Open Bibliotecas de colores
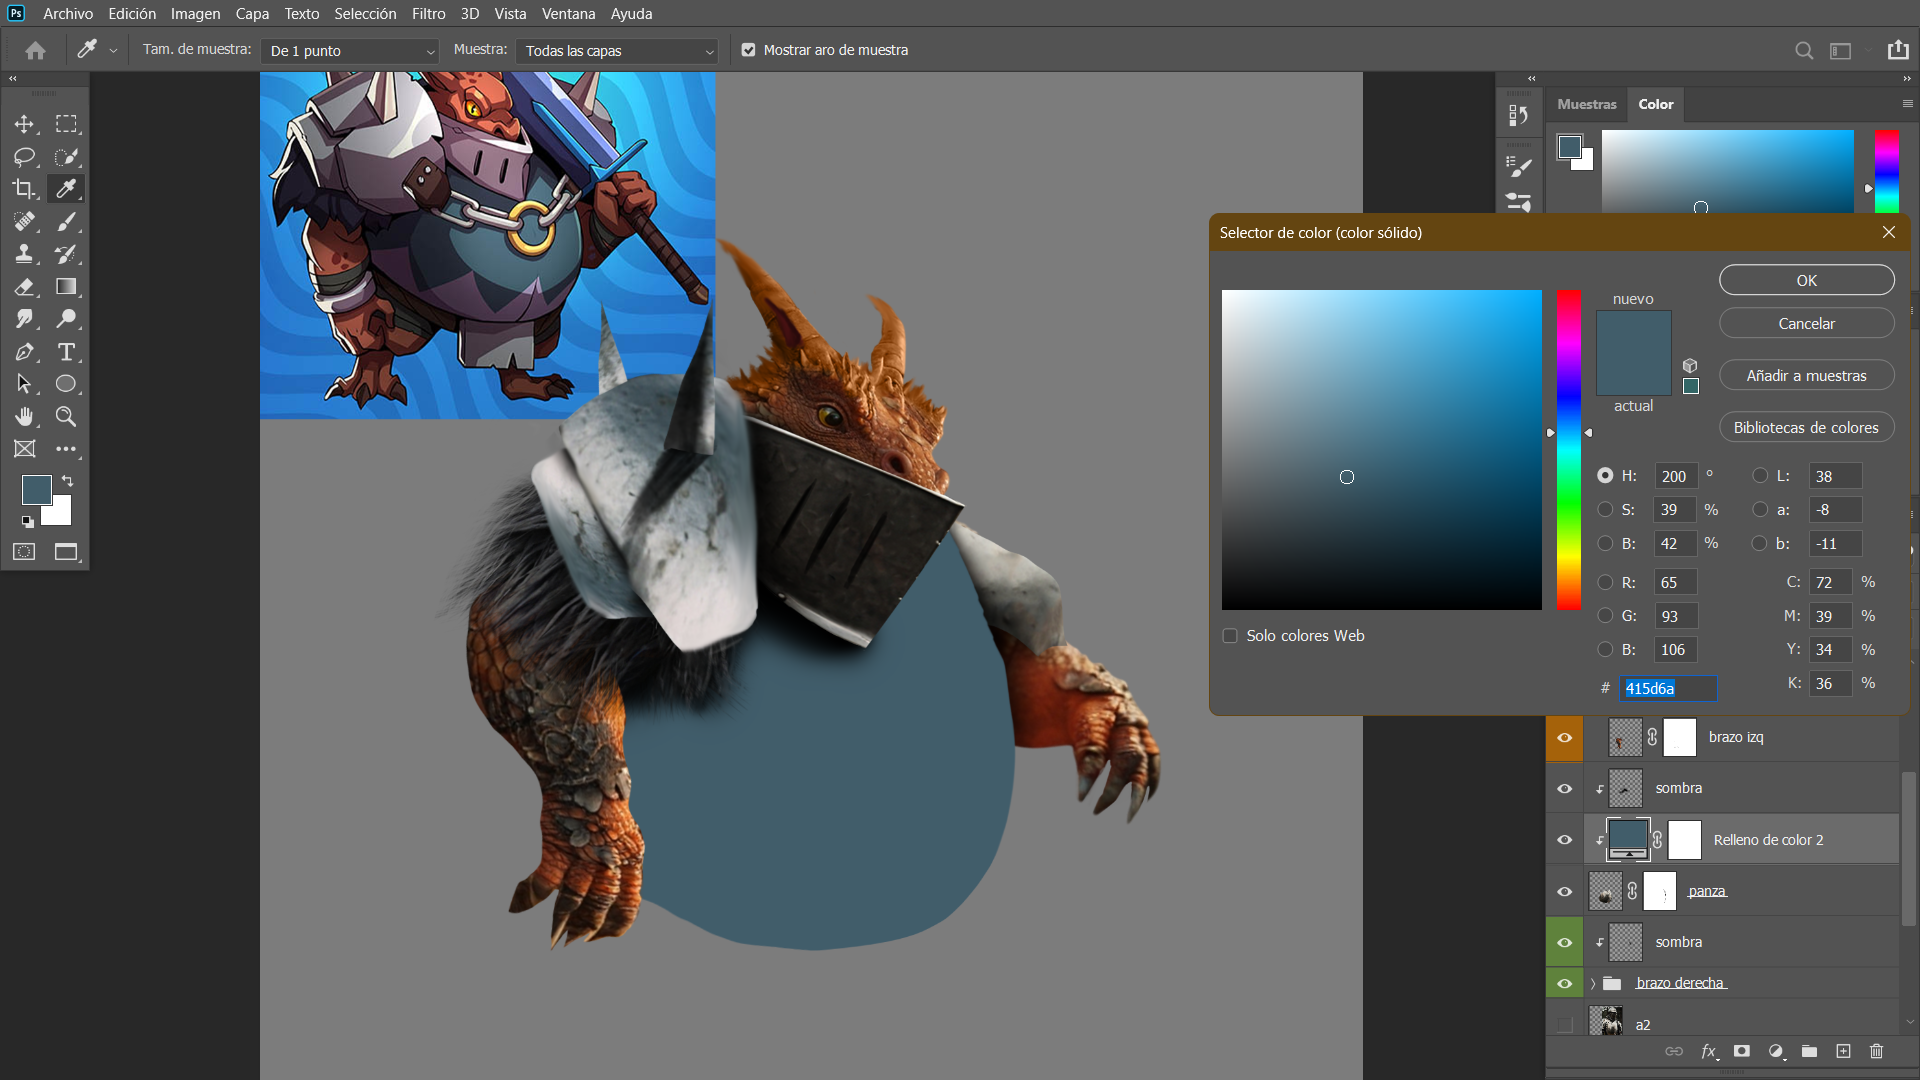 [x=1806, y=428]
